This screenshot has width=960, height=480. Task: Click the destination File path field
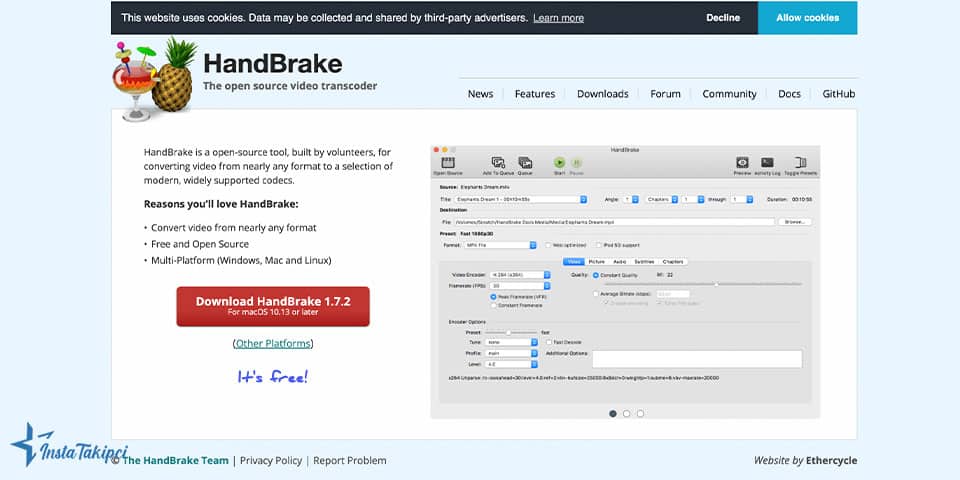click(615, 222)
